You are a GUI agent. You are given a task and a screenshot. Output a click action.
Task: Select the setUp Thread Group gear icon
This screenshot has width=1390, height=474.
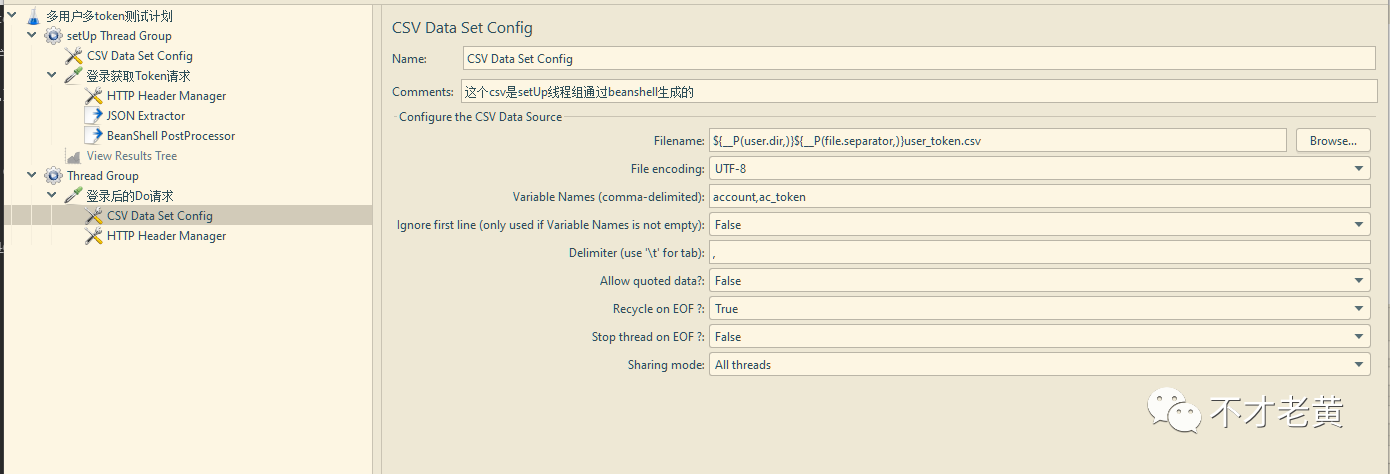[x=53, y=36]
